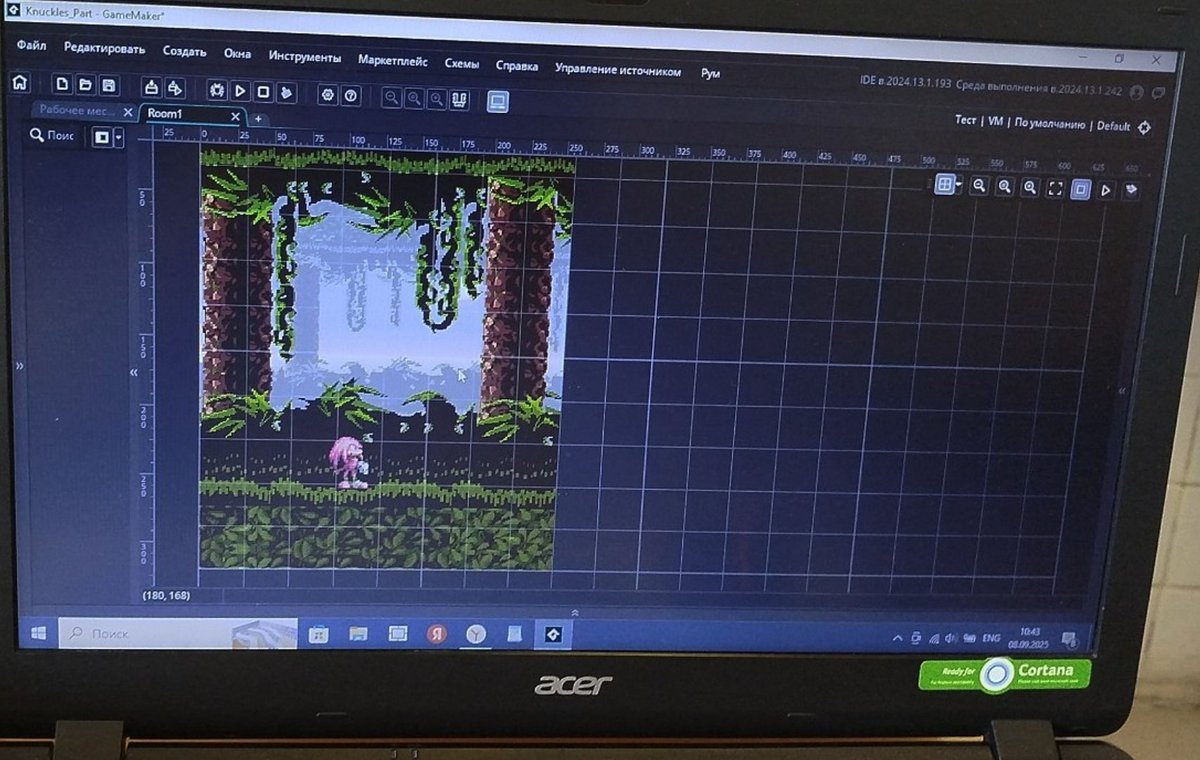Viewport: 1200px width, 760px height.
Task: Clean the build cache with the broom icon
Action: [x=287, y=93]
